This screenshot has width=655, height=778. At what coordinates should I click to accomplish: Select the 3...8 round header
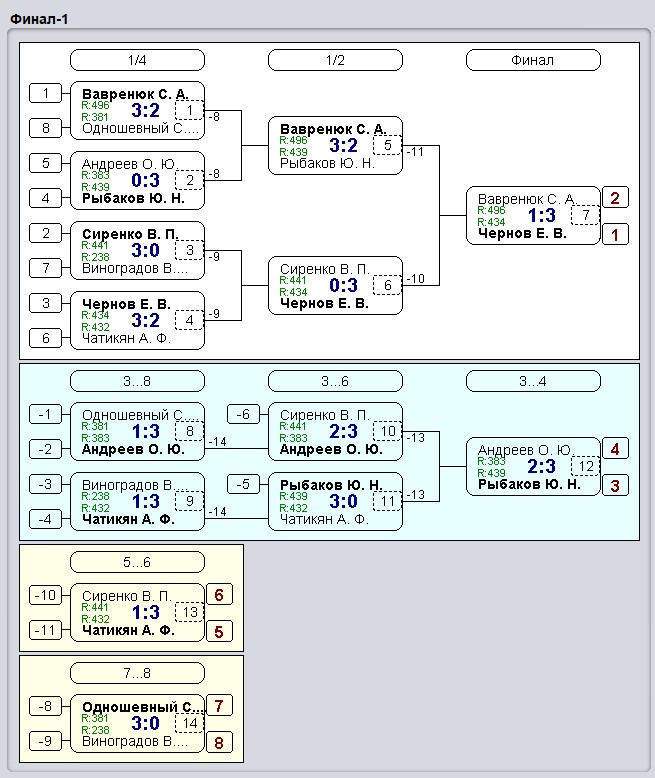point(137,381)
